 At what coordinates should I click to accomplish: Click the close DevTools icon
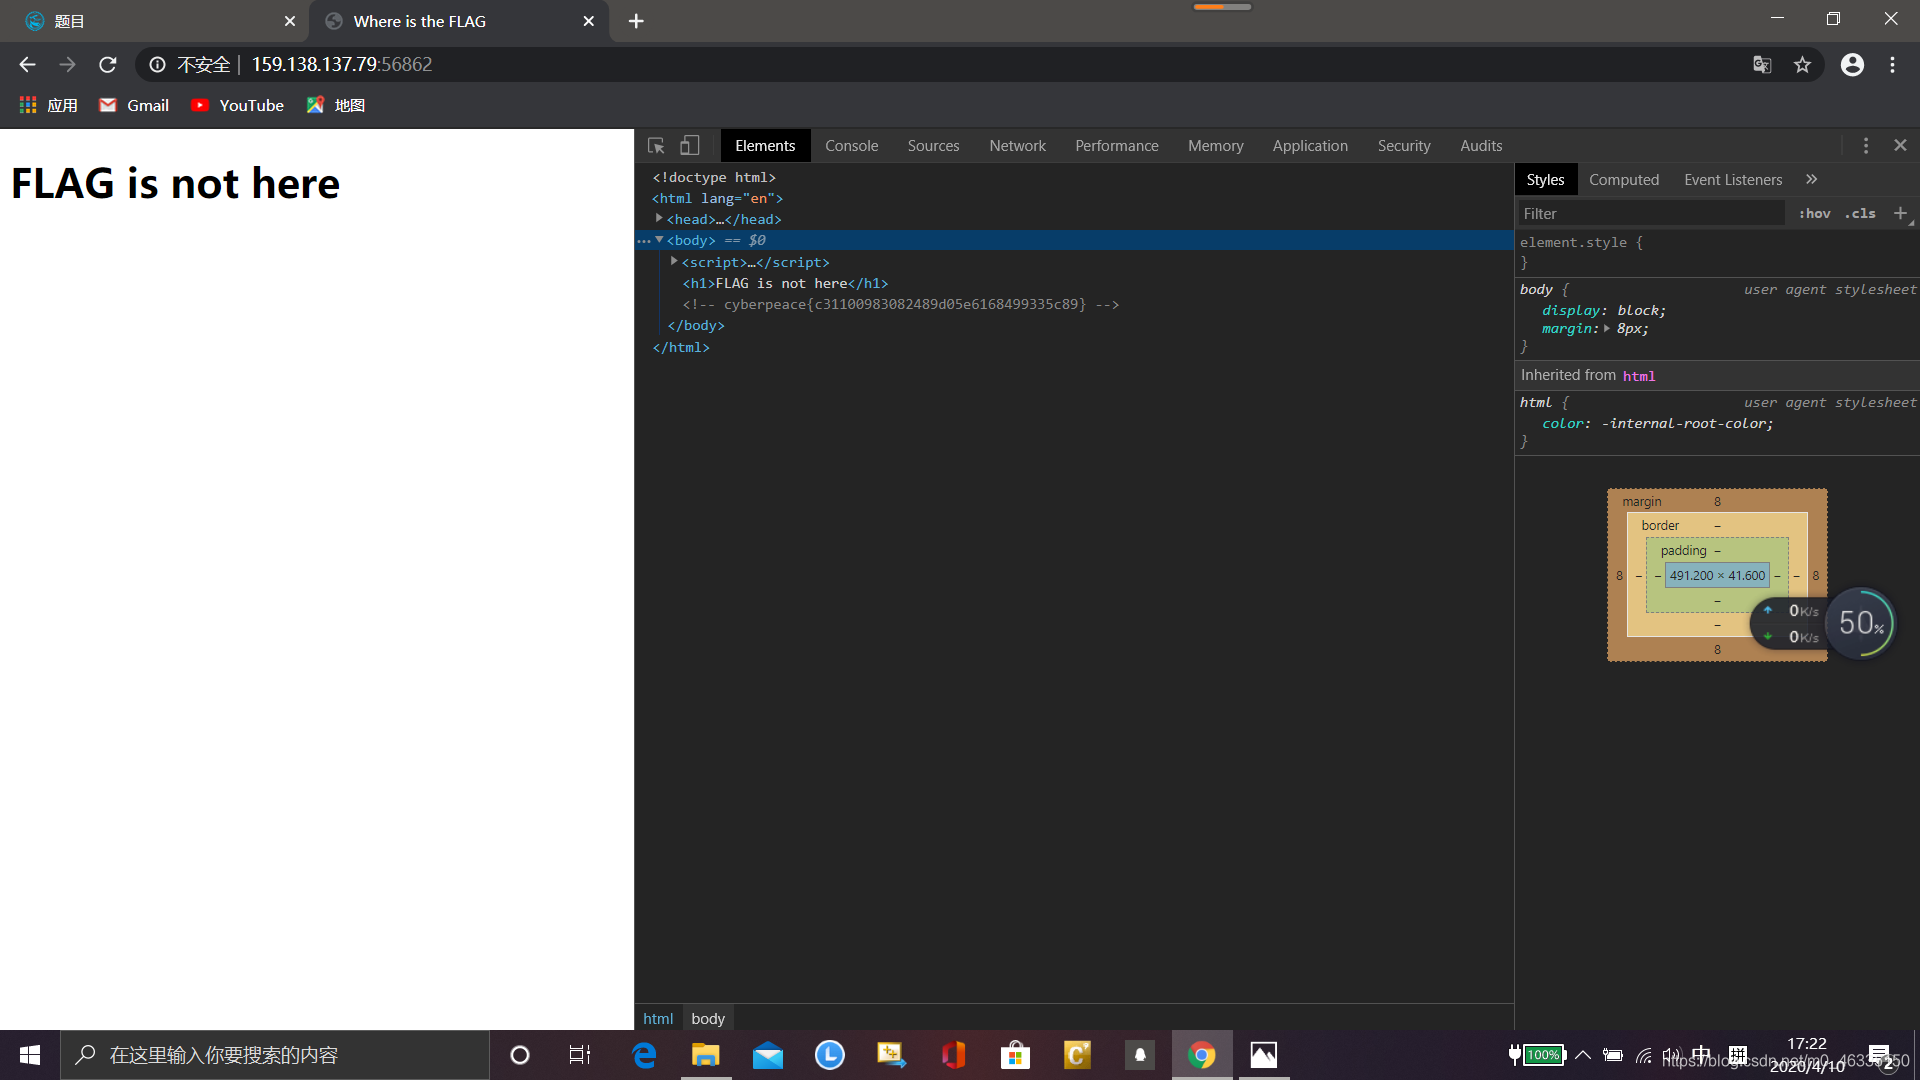point(1900,145)
